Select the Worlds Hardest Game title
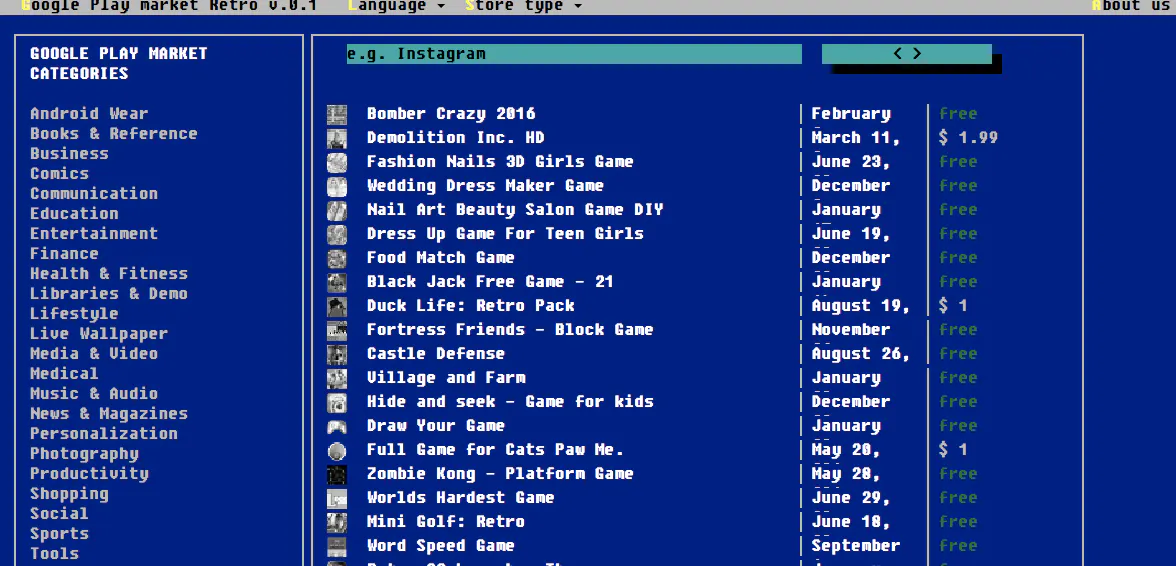Screen dimensions: 1176x566 click(x=460, y=498)
